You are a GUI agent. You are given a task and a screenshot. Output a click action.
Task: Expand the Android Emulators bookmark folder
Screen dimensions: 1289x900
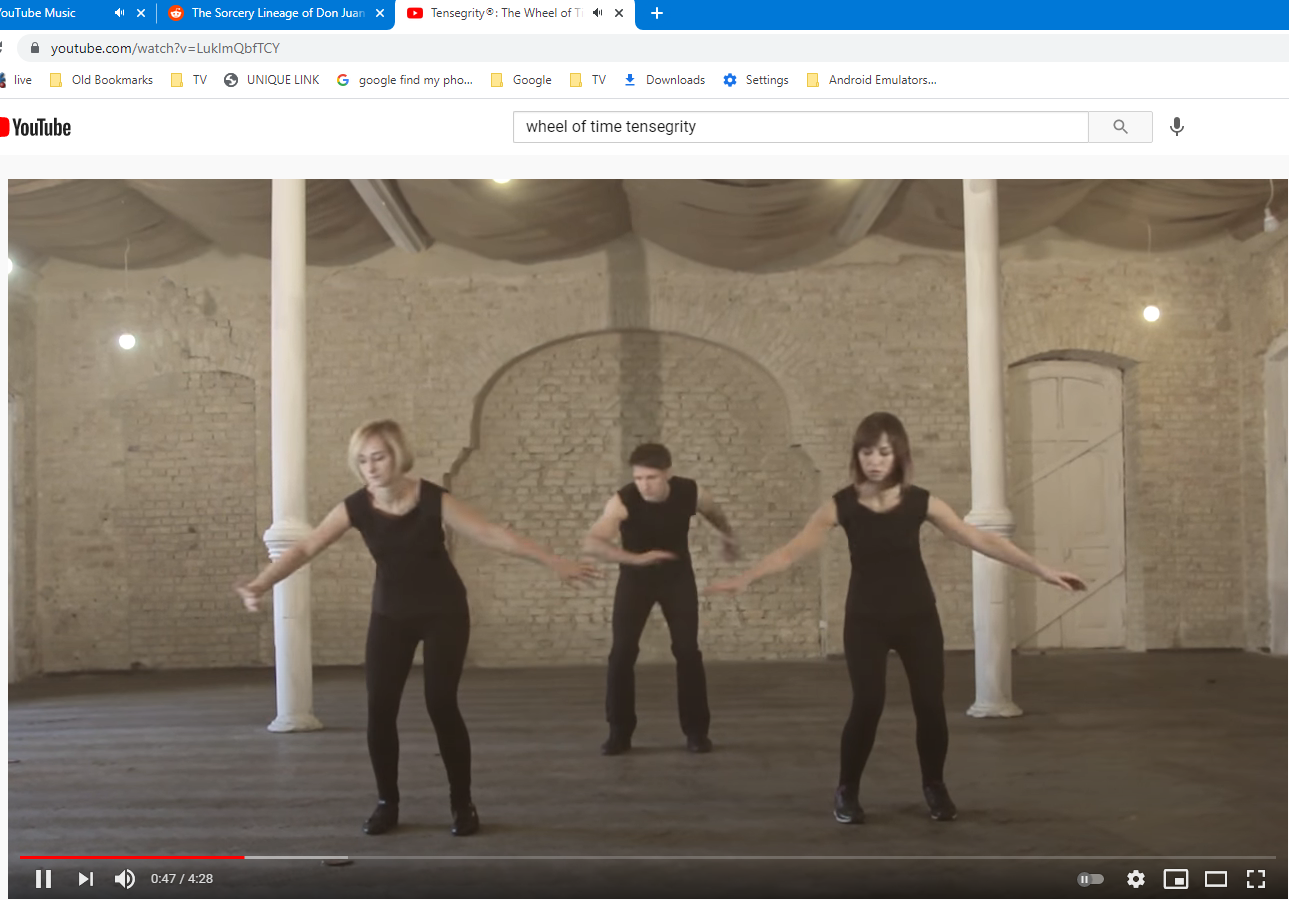point(871,80)
